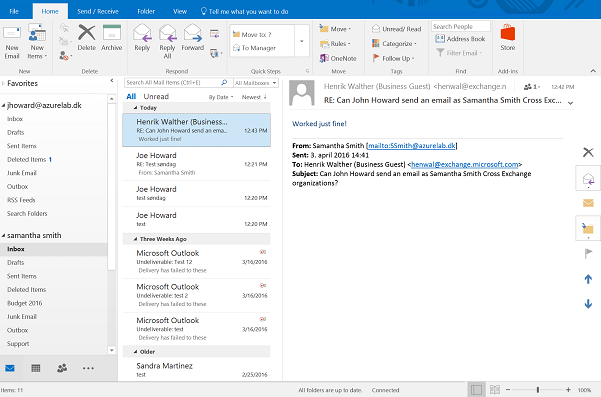Open the Junk options icon
Screen dimensions: 601x397
(66, 56)
